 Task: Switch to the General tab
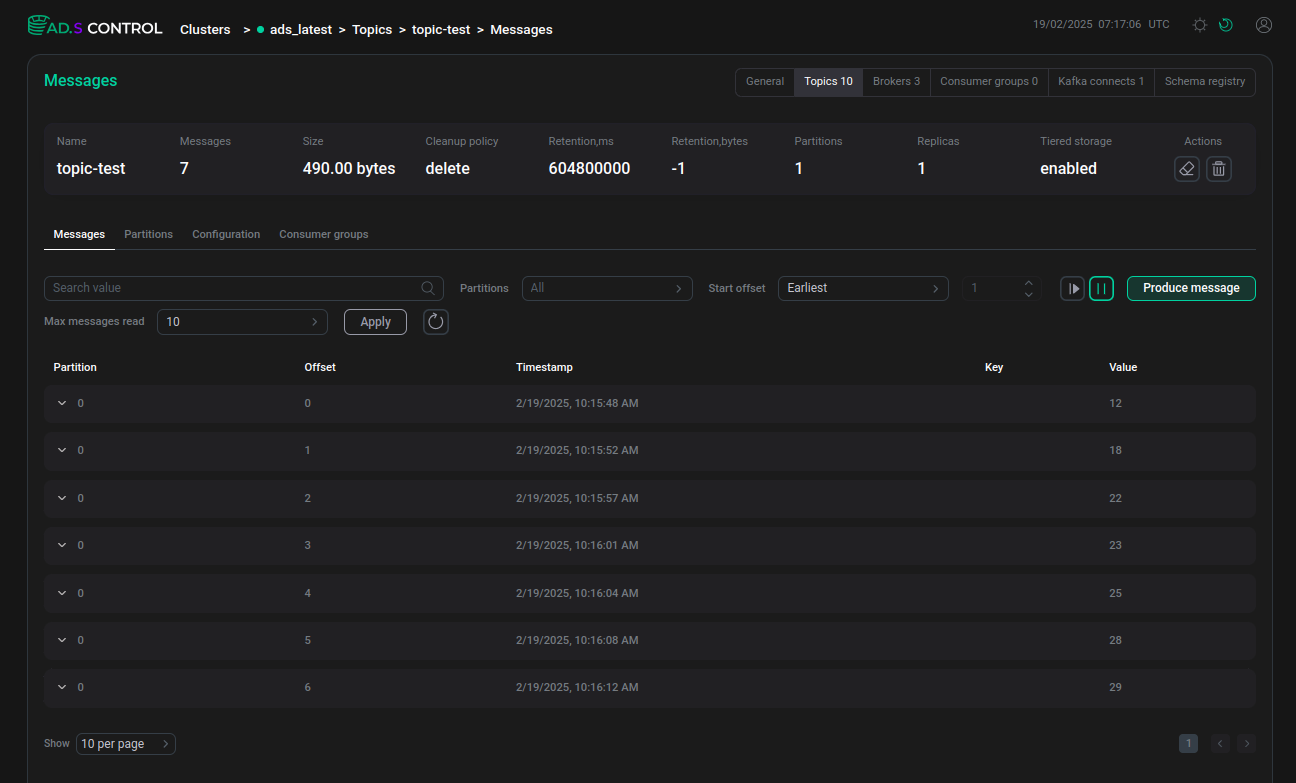pyautogui.click(x=765, y=82)
